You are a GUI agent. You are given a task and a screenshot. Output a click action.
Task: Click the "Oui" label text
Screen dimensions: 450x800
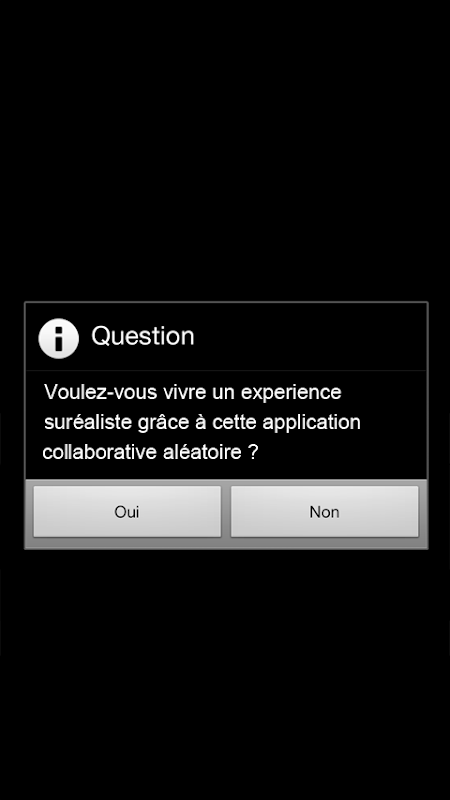pos(127,512)
